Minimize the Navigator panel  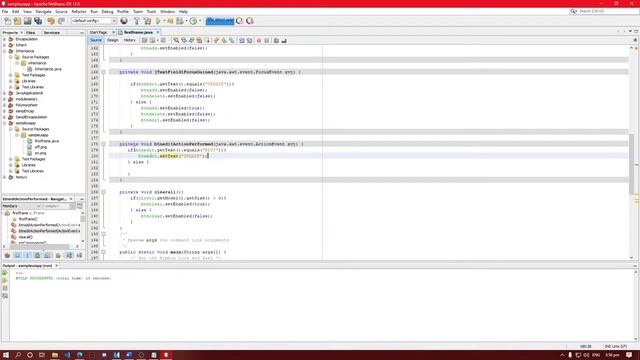coord(82,199)
